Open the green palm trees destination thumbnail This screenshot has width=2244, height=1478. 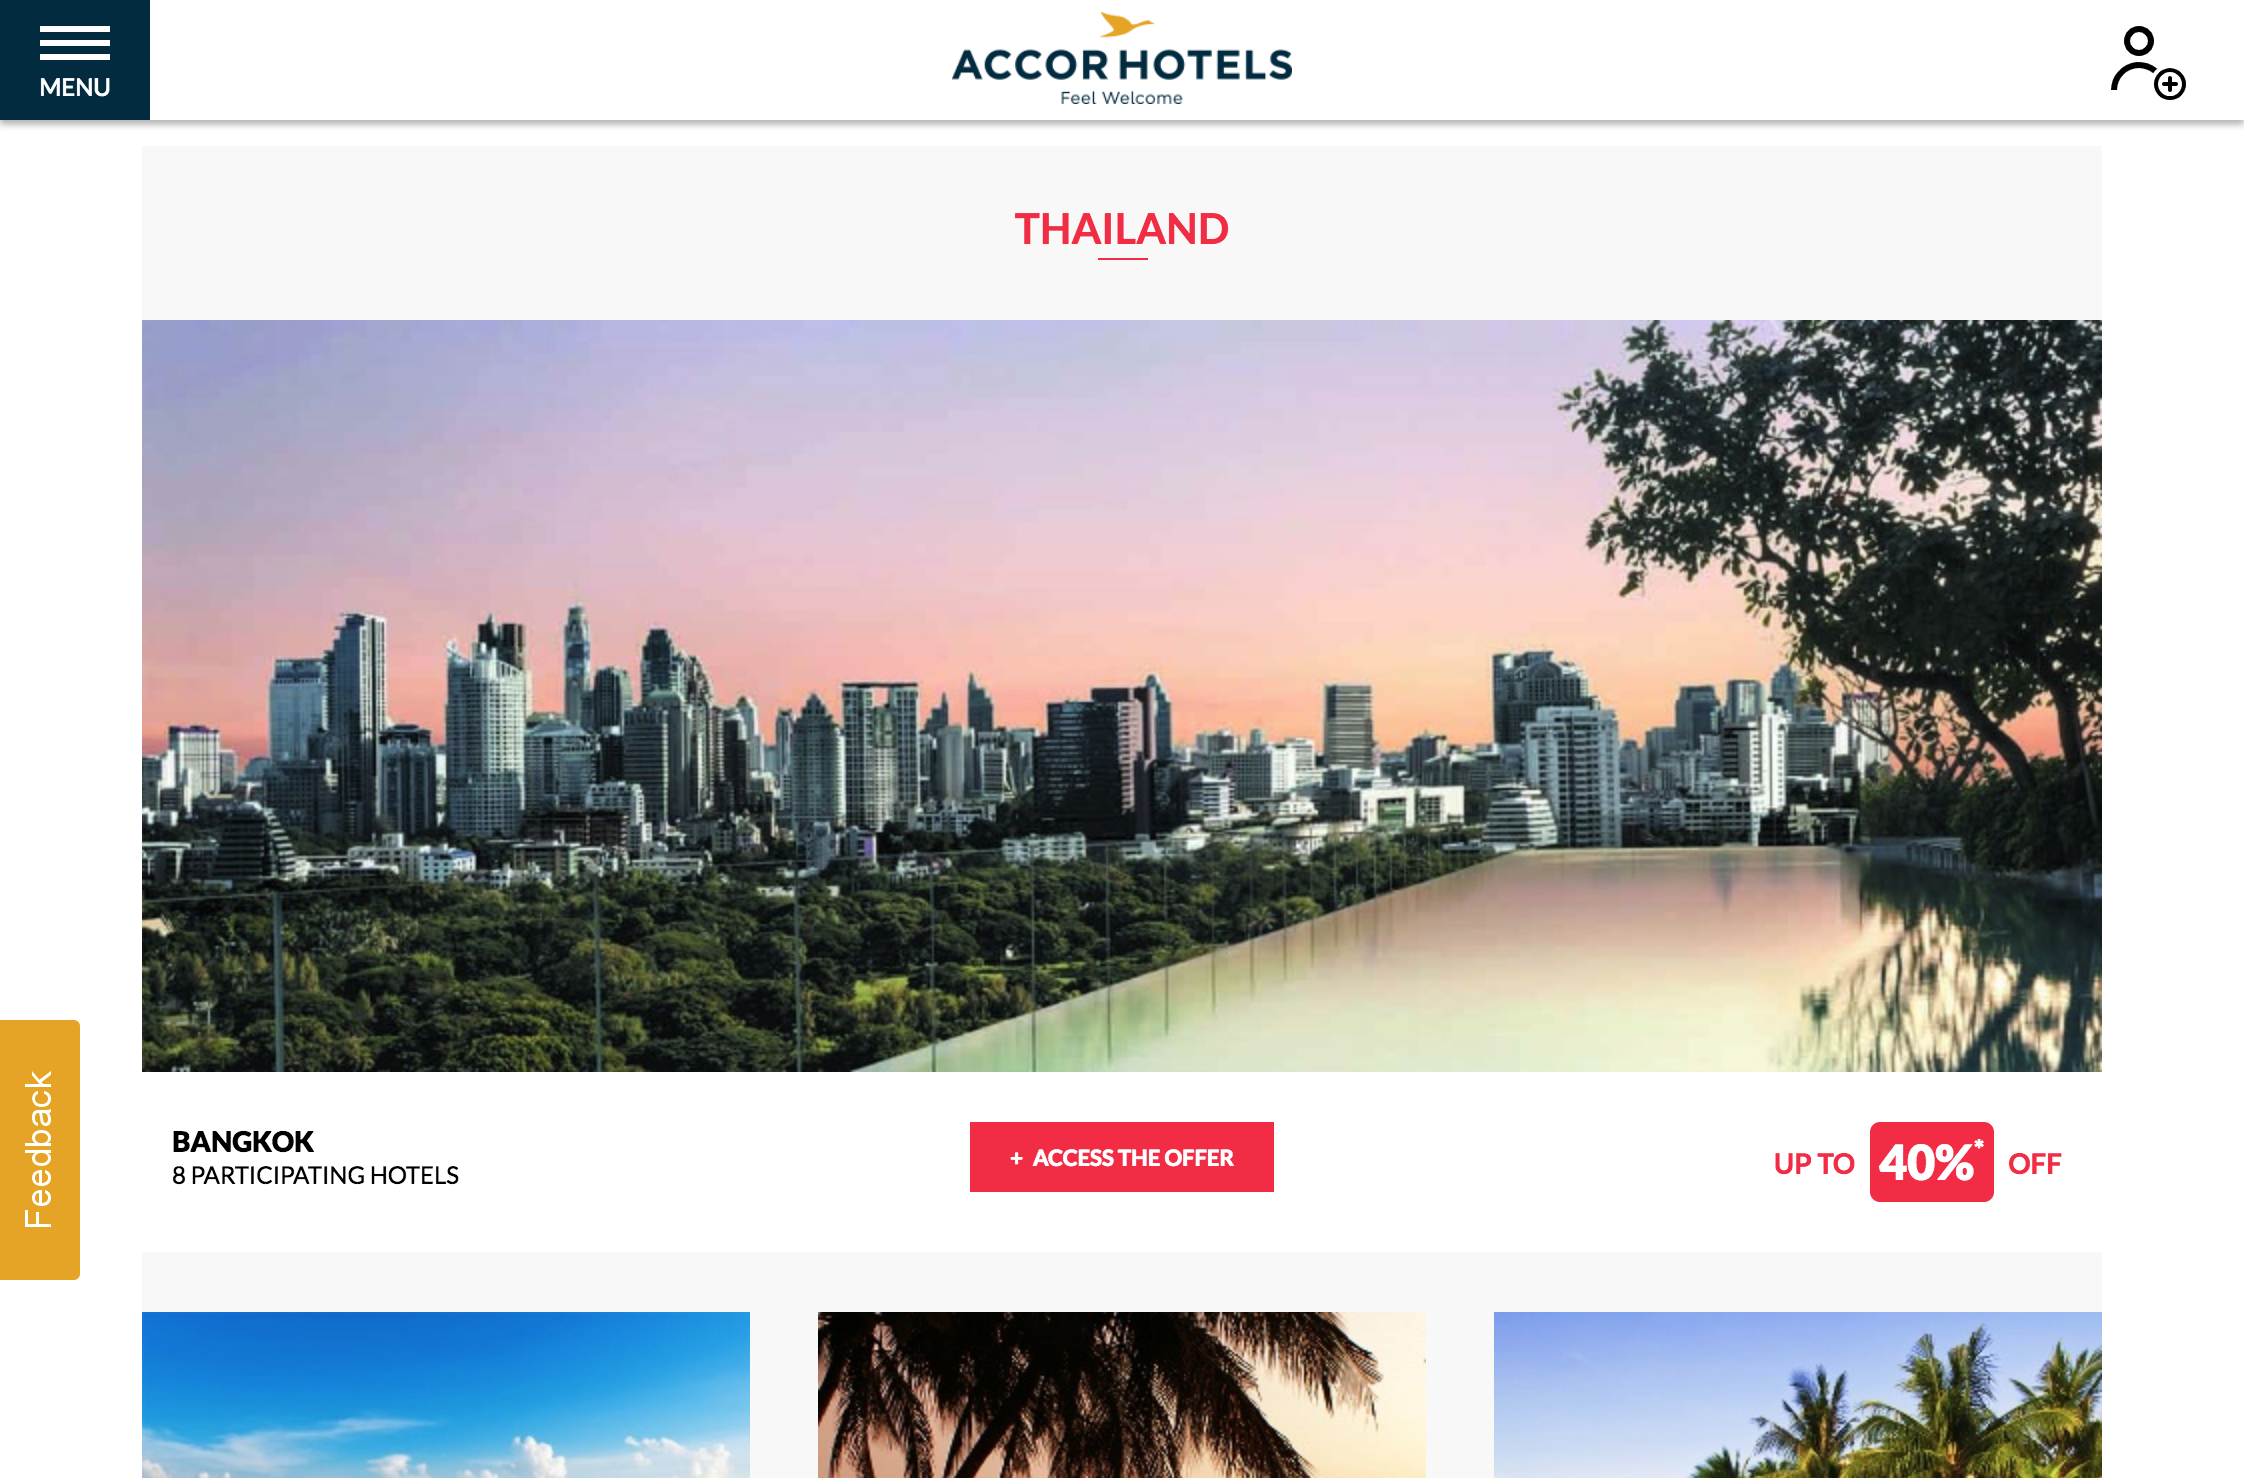(1798, 1395)
